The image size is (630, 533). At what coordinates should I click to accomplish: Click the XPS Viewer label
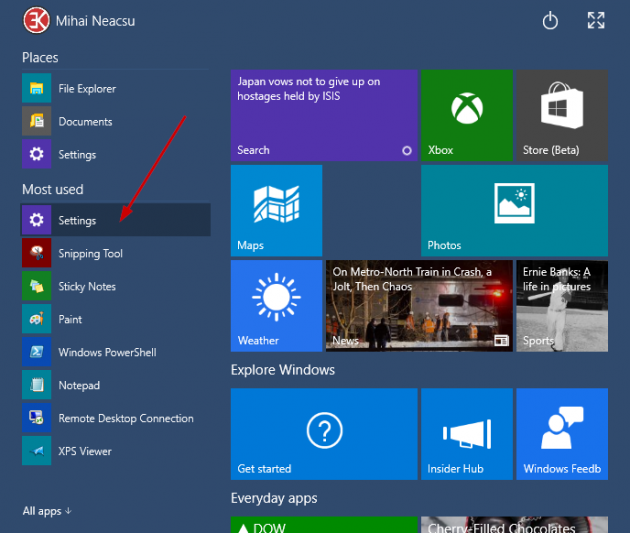[85, 451]
